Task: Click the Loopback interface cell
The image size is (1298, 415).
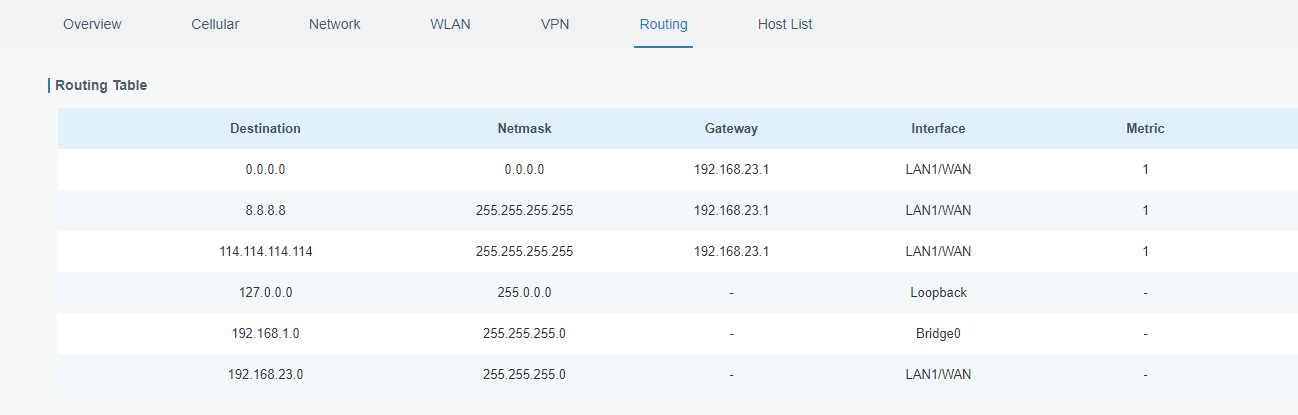Action: pyautogui.click(x=938, y=293)
